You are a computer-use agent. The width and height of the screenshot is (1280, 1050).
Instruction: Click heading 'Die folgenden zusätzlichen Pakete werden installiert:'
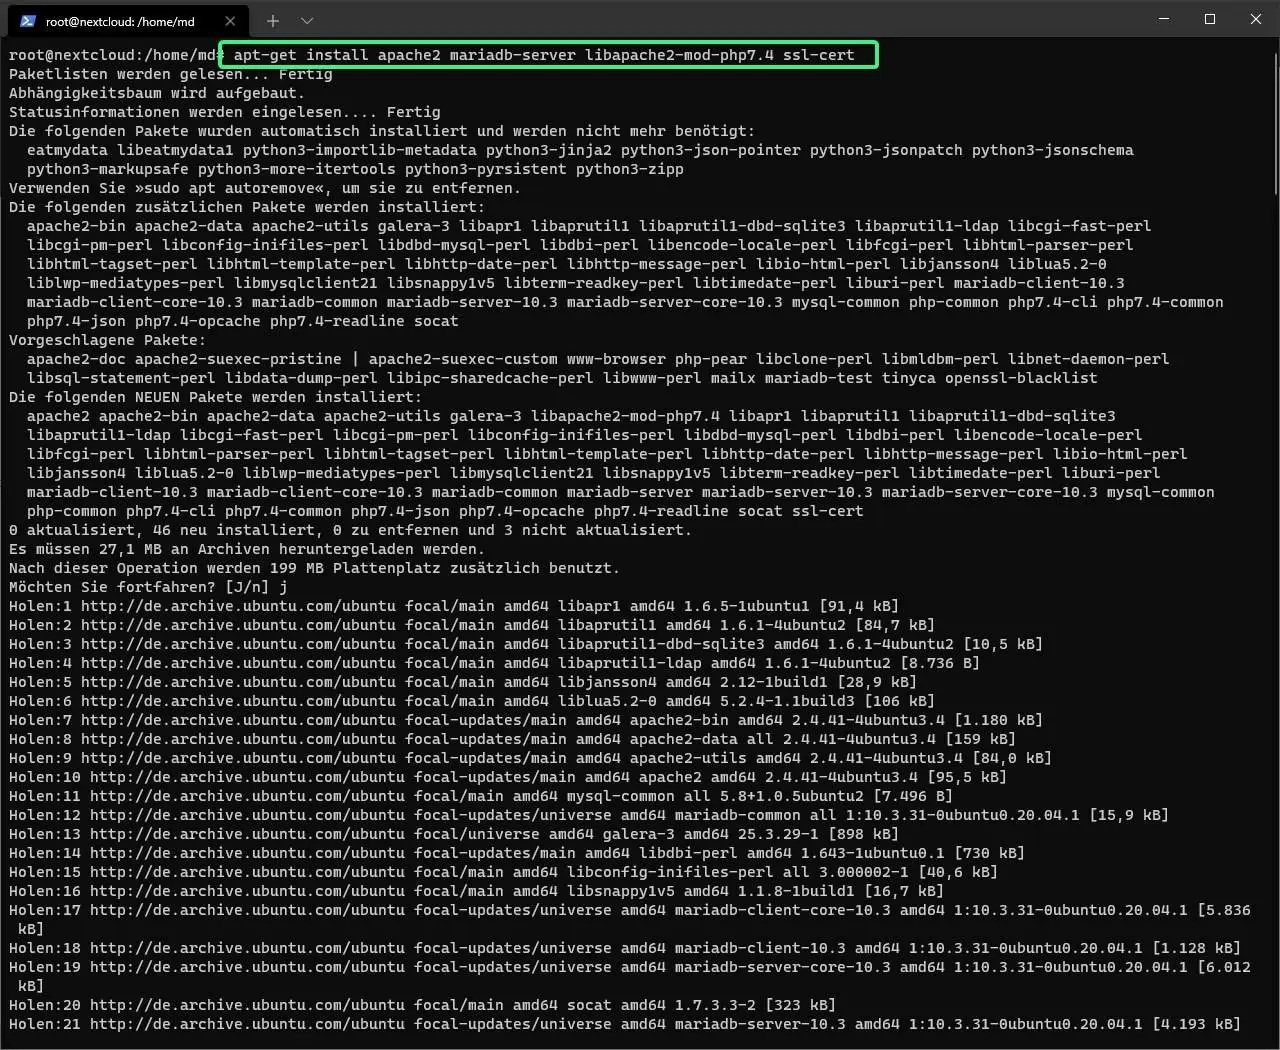247,207
